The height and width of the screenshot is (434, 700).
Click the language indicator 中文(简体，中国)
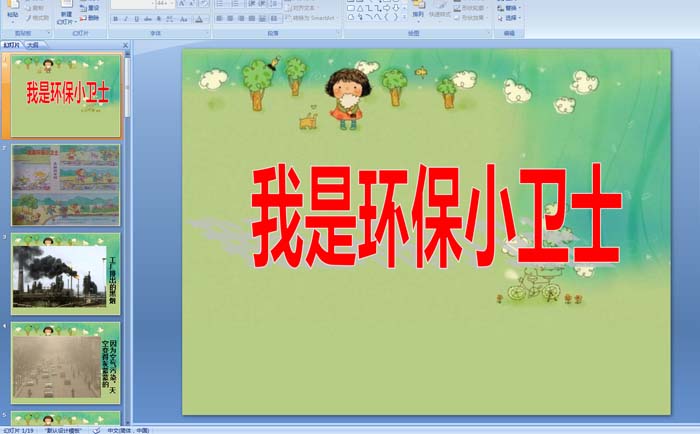[x=128, y=430]
